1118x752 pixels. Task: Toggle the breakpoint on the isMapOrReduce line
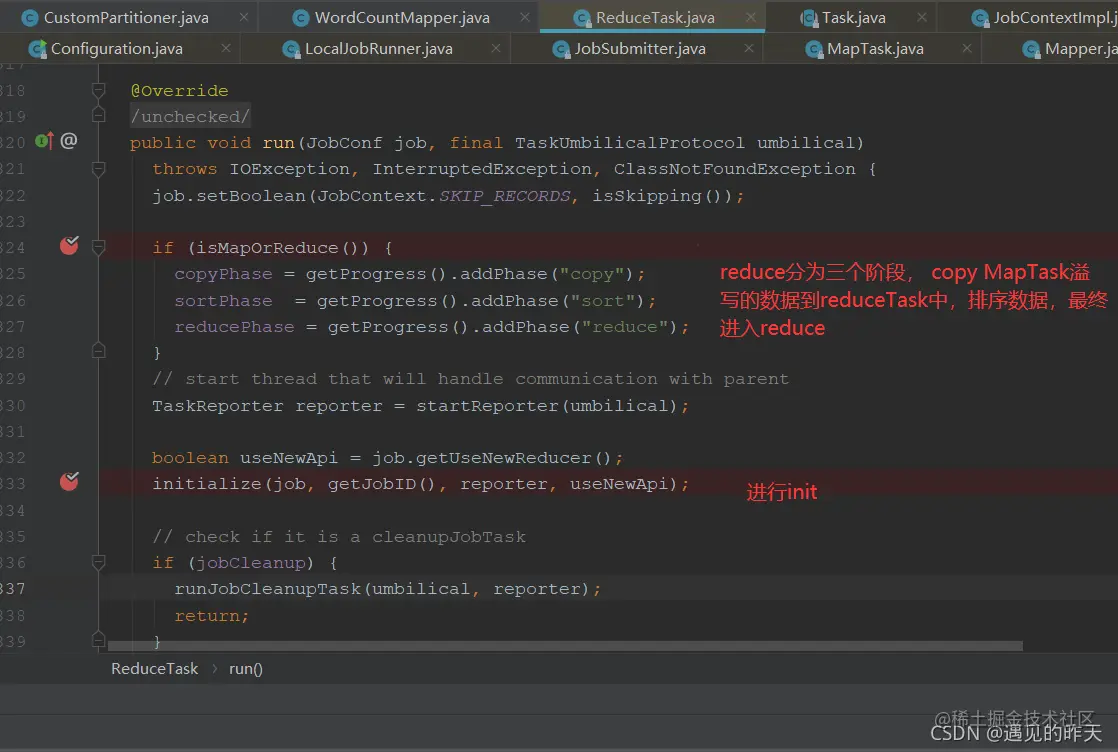click(69, 245)
